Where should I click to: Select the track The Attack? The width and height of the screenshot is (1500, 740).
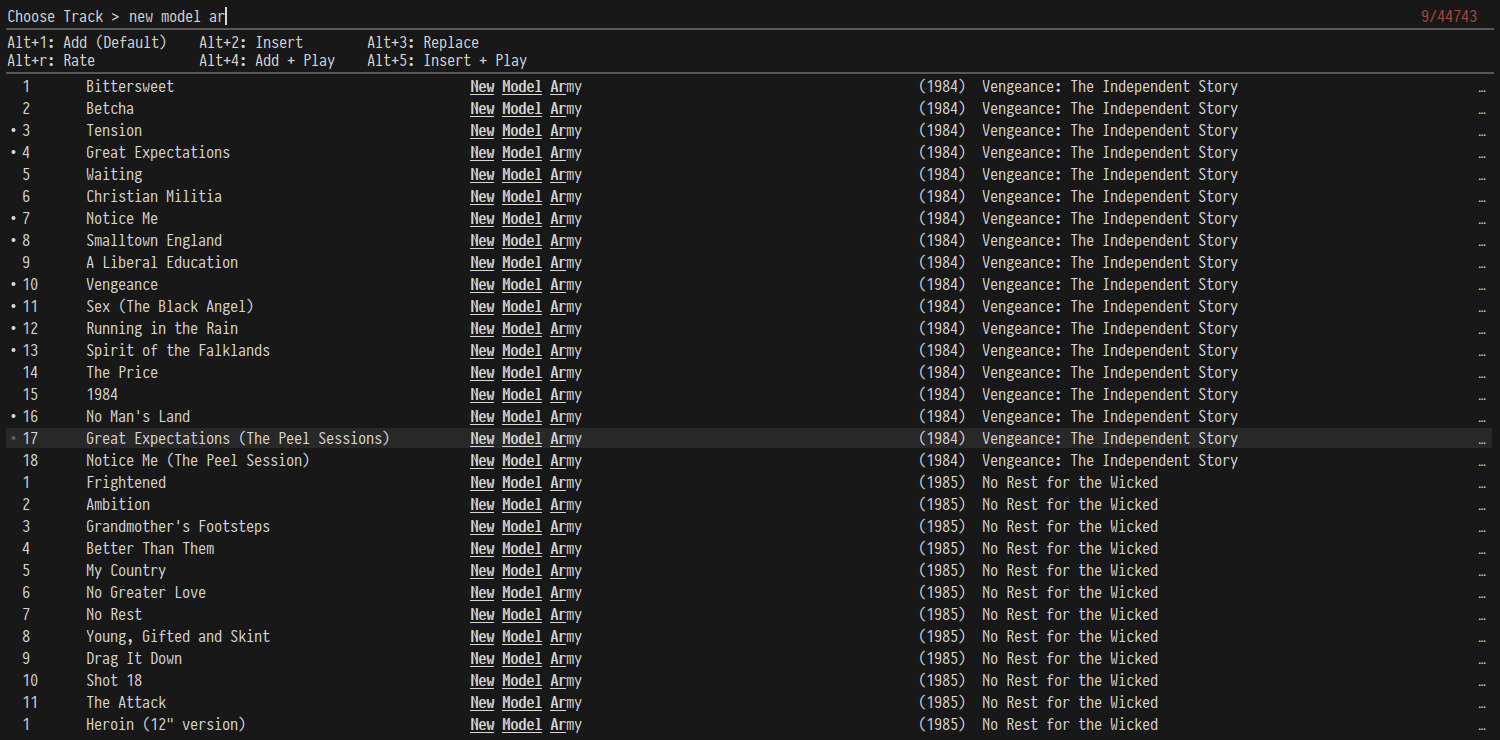[750, 702]
